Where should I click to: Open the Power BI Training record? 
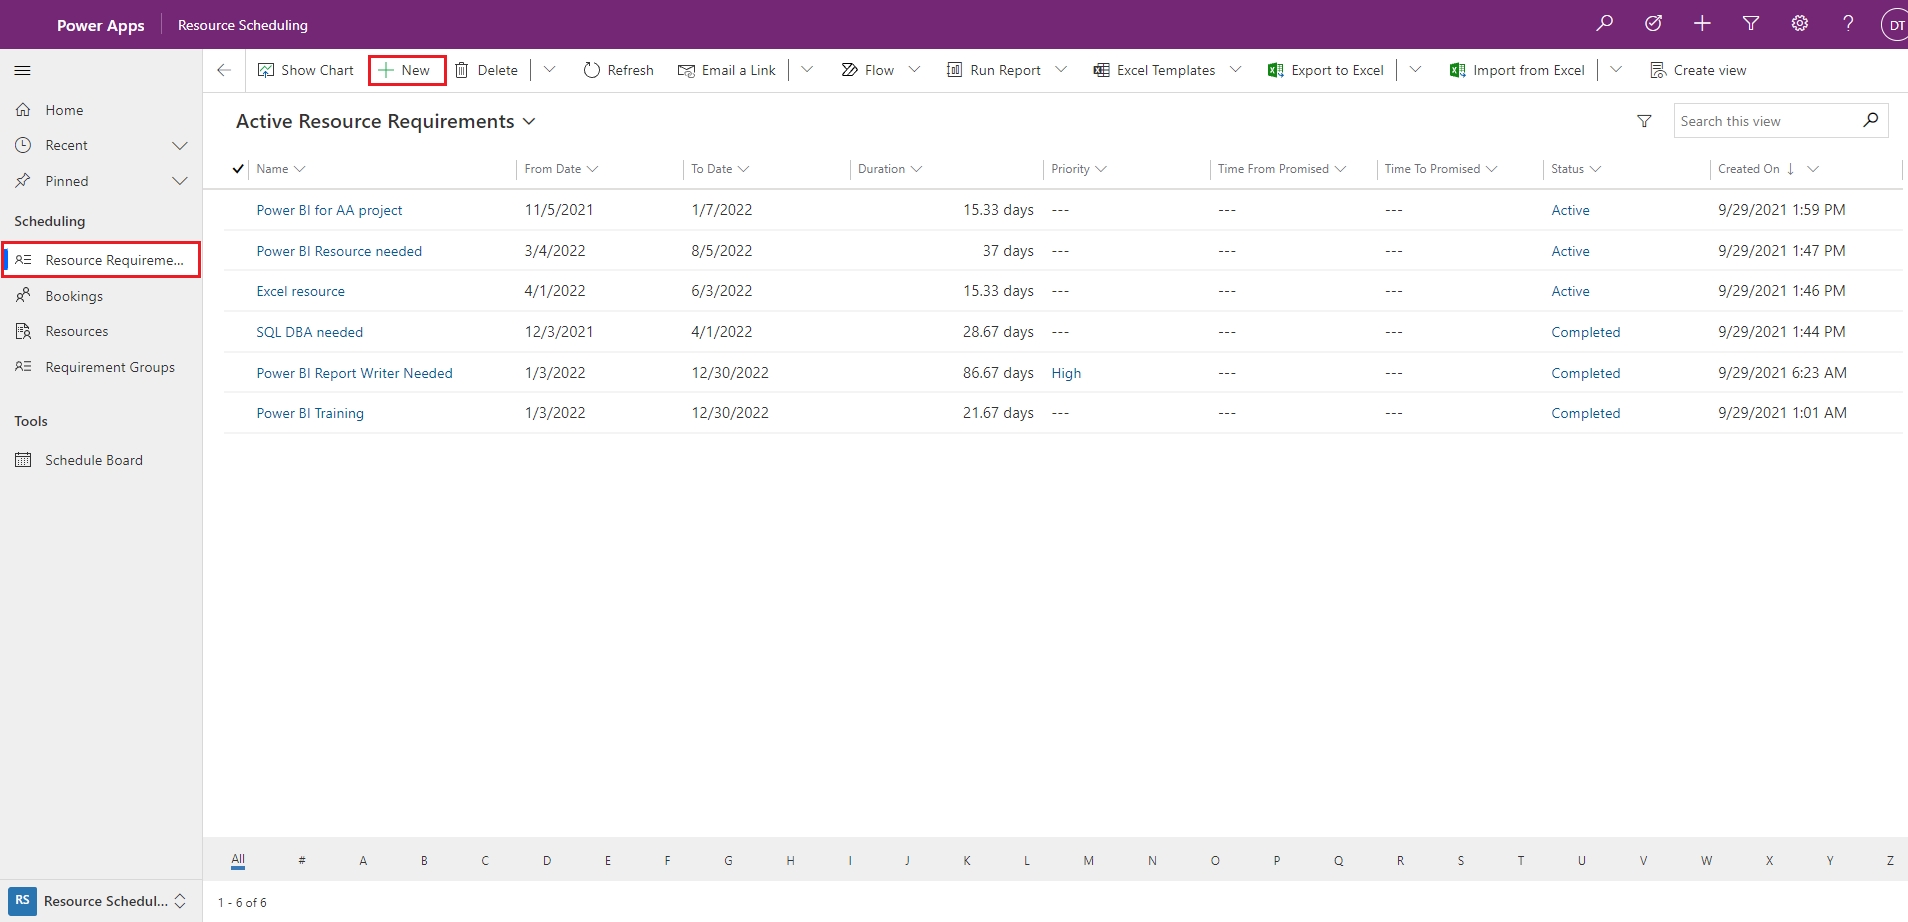coord(310,413)
